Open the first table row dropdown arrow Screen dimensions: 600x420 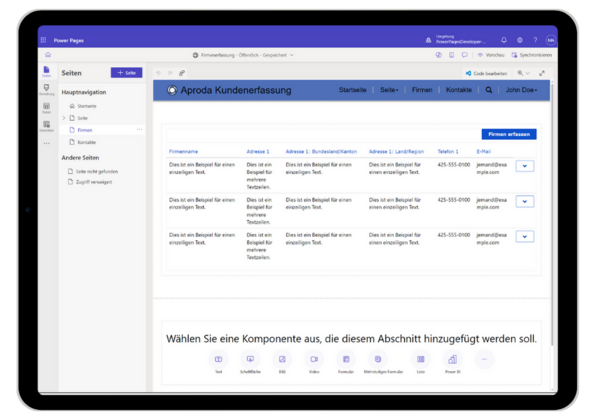pos(525,168)
